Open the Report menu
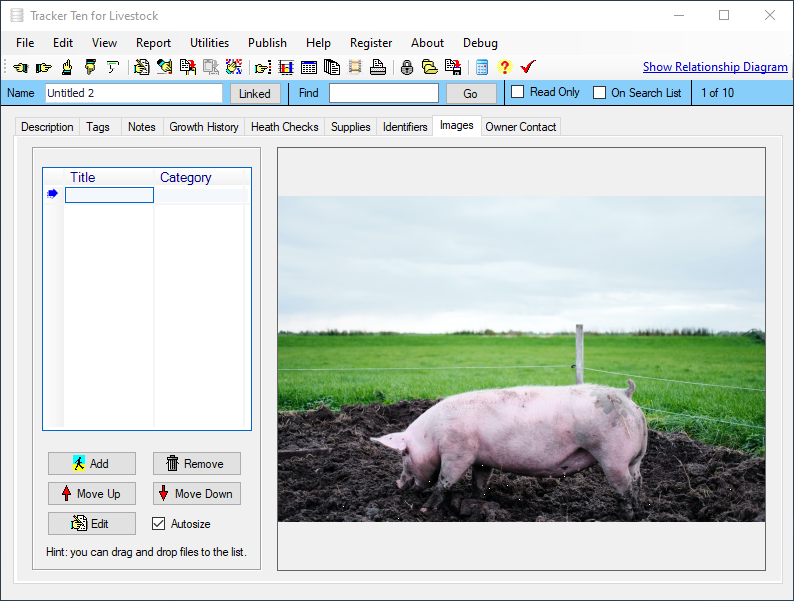The width and height of the screenshot is (794, 601). coord(153,43)
